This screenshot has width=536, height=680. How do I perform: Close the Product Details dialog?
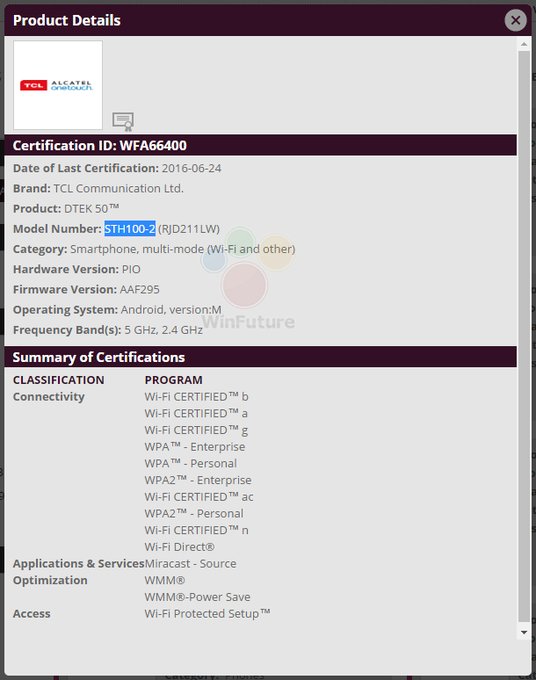515,20
